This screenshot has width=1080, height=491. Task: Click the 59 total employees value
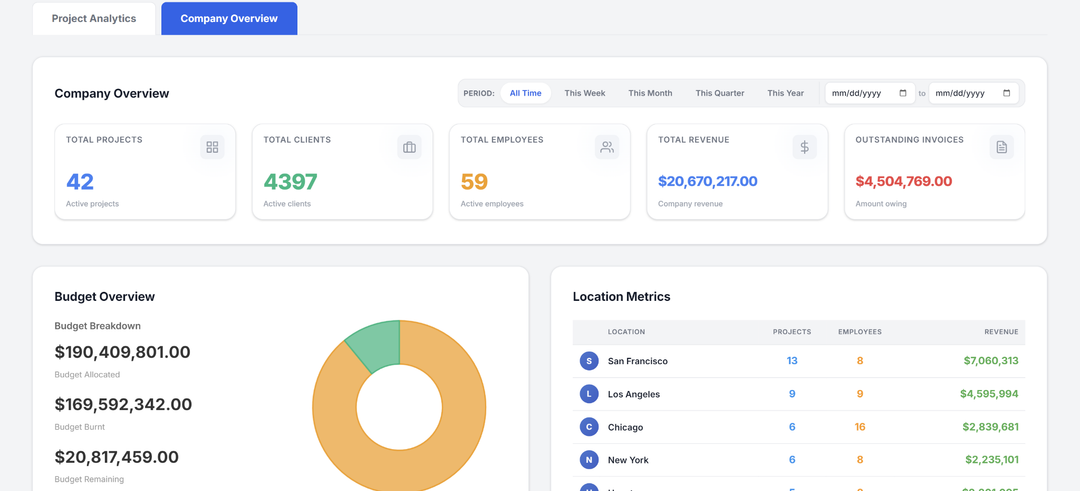pyautogui.click(x=474, y=182)
